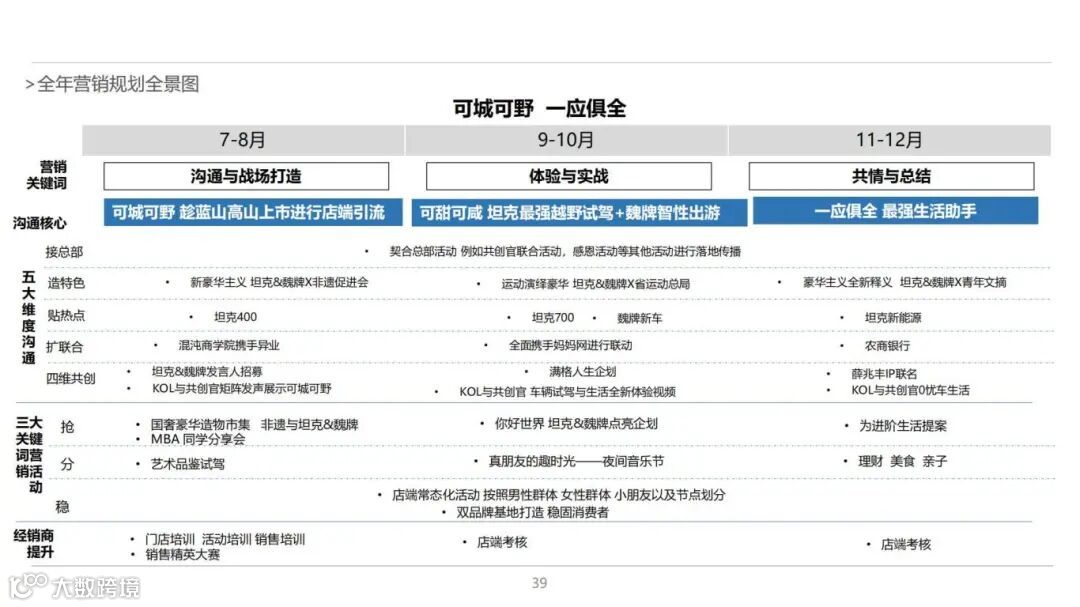Click '店端考核' in the 11-12月 column
1080x607 pixels.
(906, 544)
